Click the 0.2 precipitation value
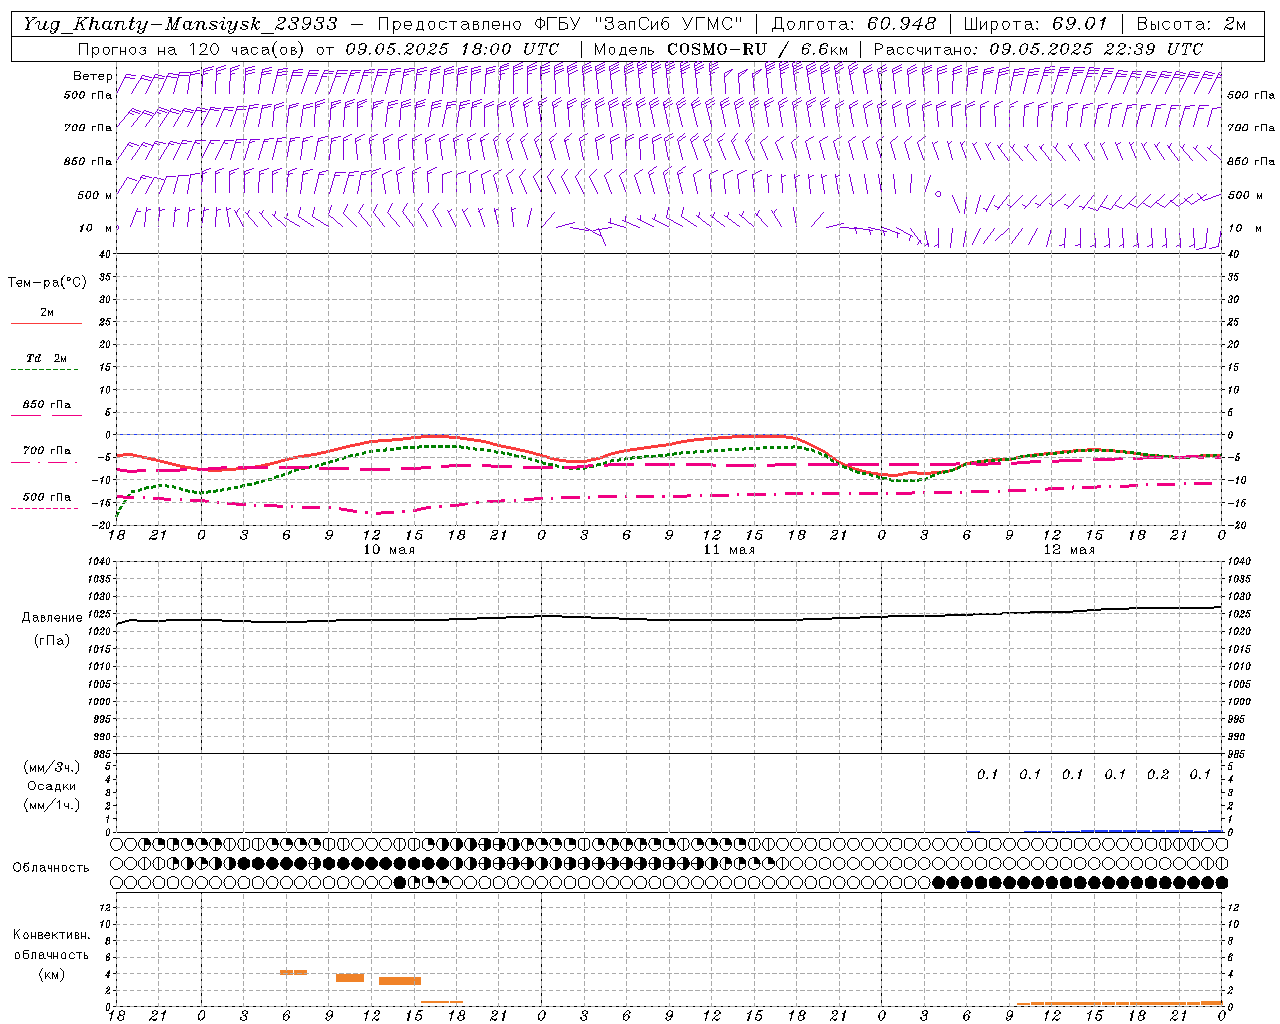1280x1024 pixels. coord(1158,774)
